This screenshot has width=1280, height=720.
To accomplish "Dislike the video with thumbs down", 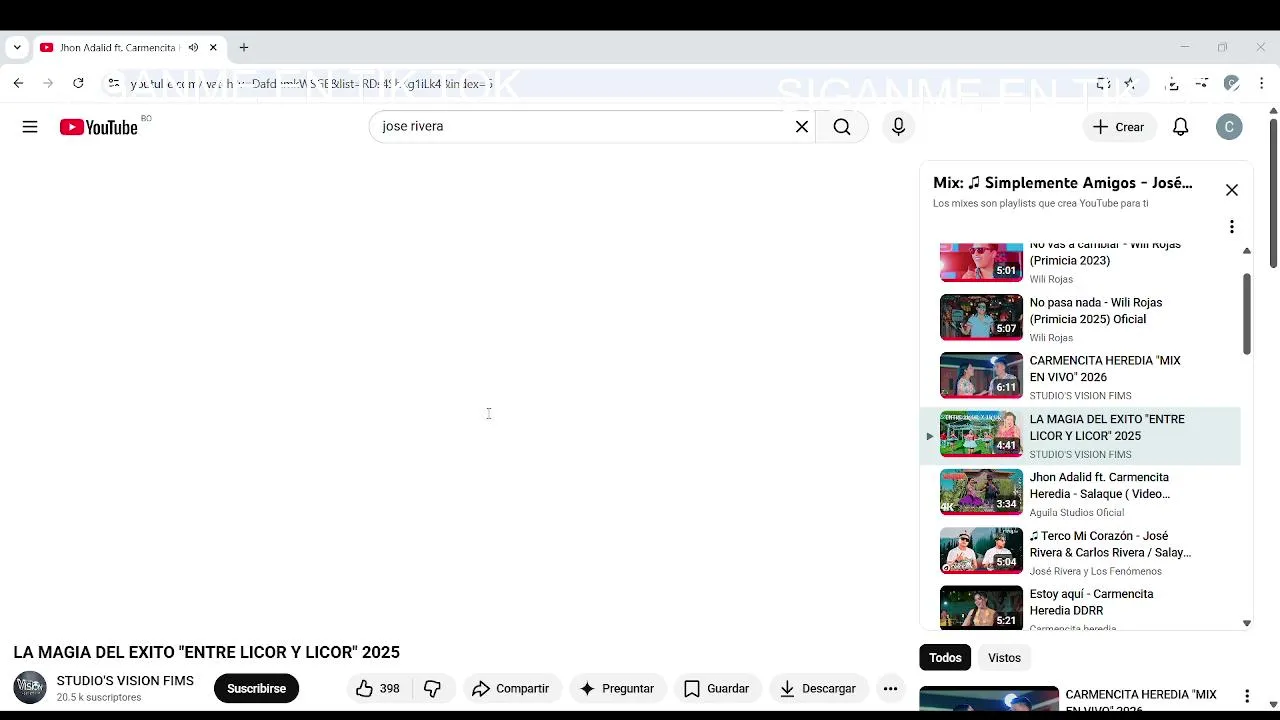I will click(433, 688).
